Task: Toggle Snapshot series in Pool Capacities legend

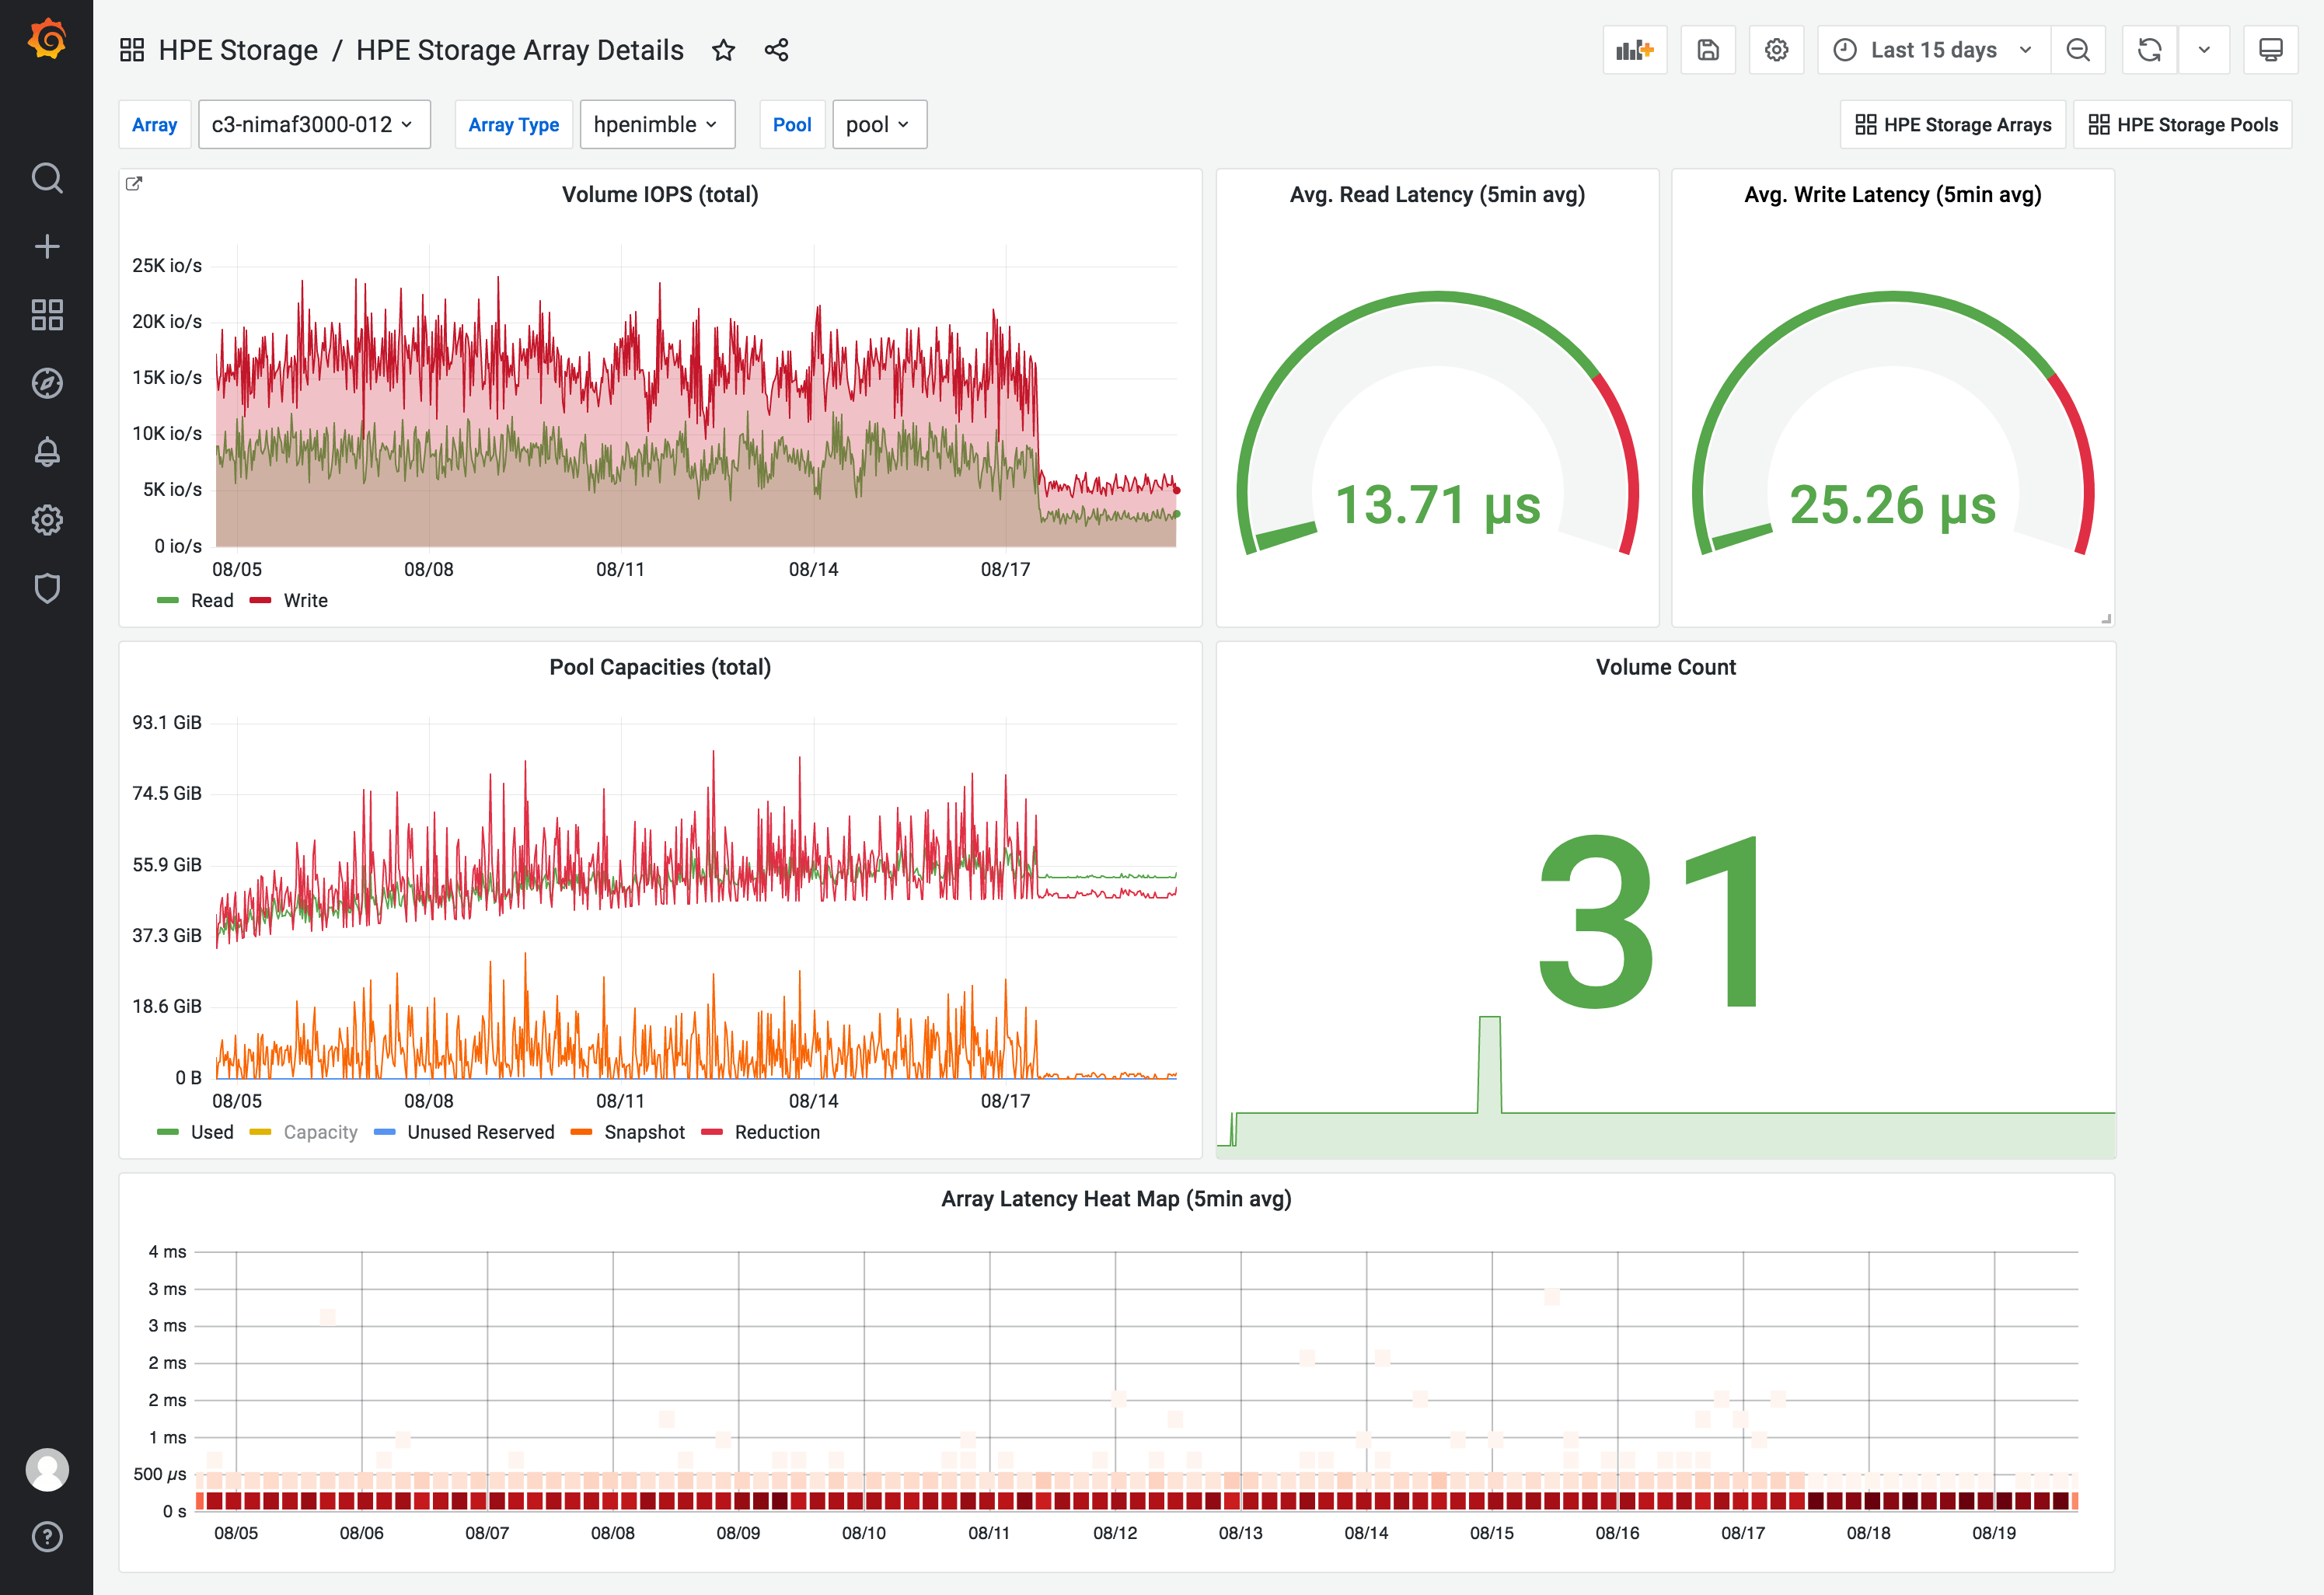Action: (644, 1132)
